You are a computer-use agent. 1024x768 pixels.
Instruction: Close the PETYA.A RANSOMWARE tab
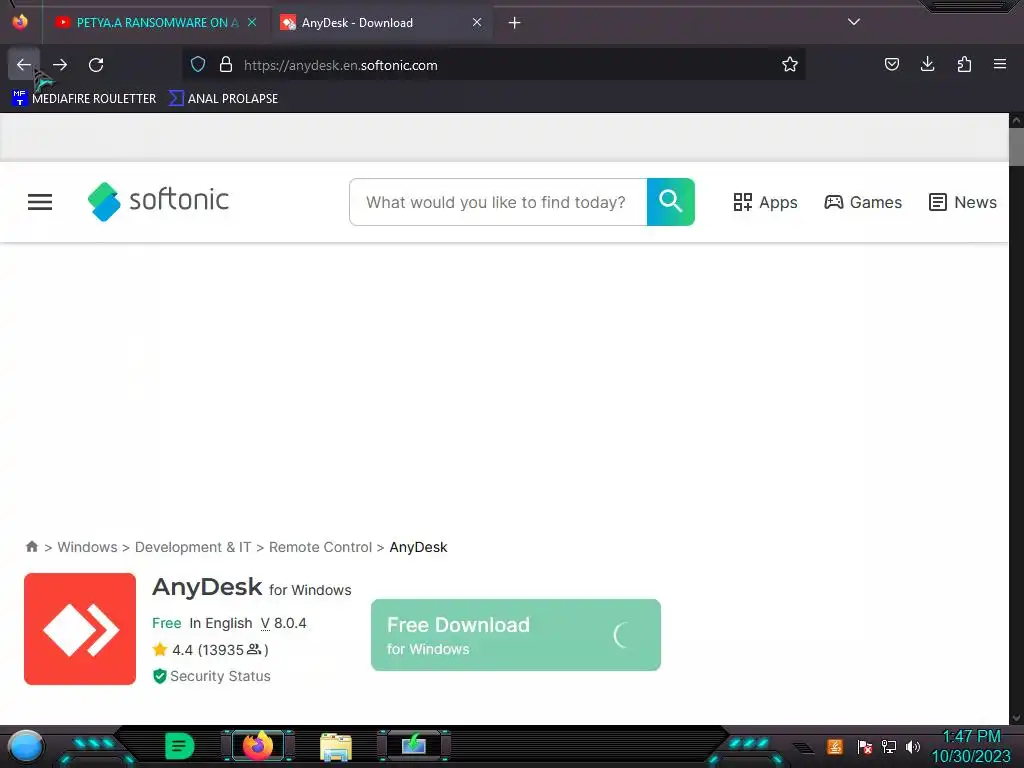click(x=252, y=22)
